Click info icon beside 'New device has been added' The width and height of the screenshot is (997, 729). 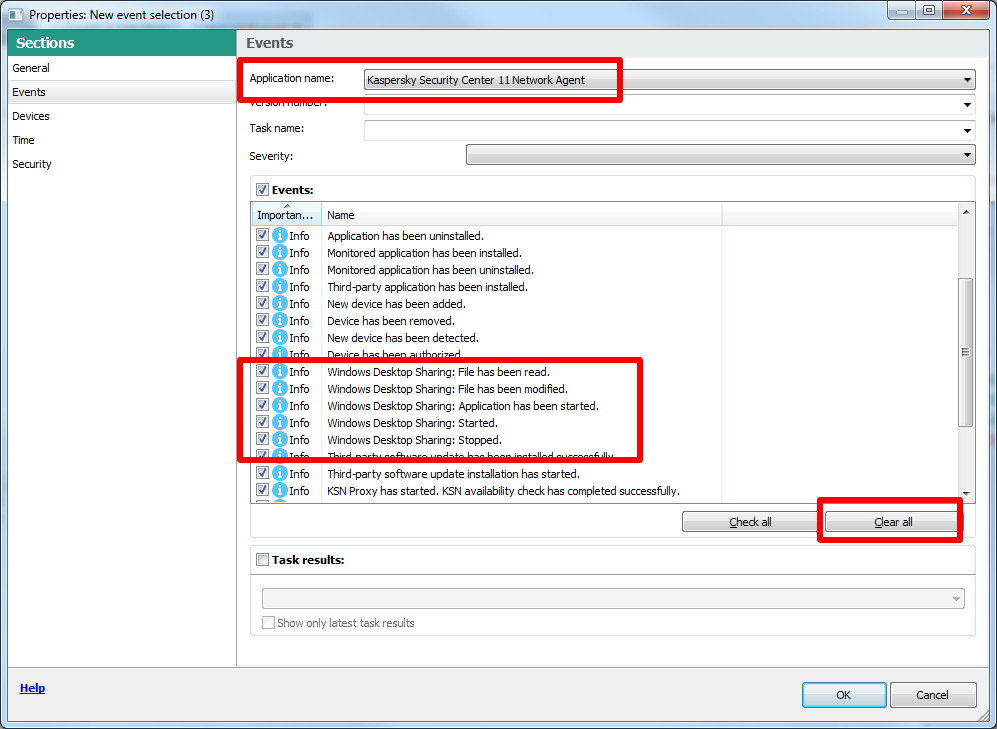(280, 304)
